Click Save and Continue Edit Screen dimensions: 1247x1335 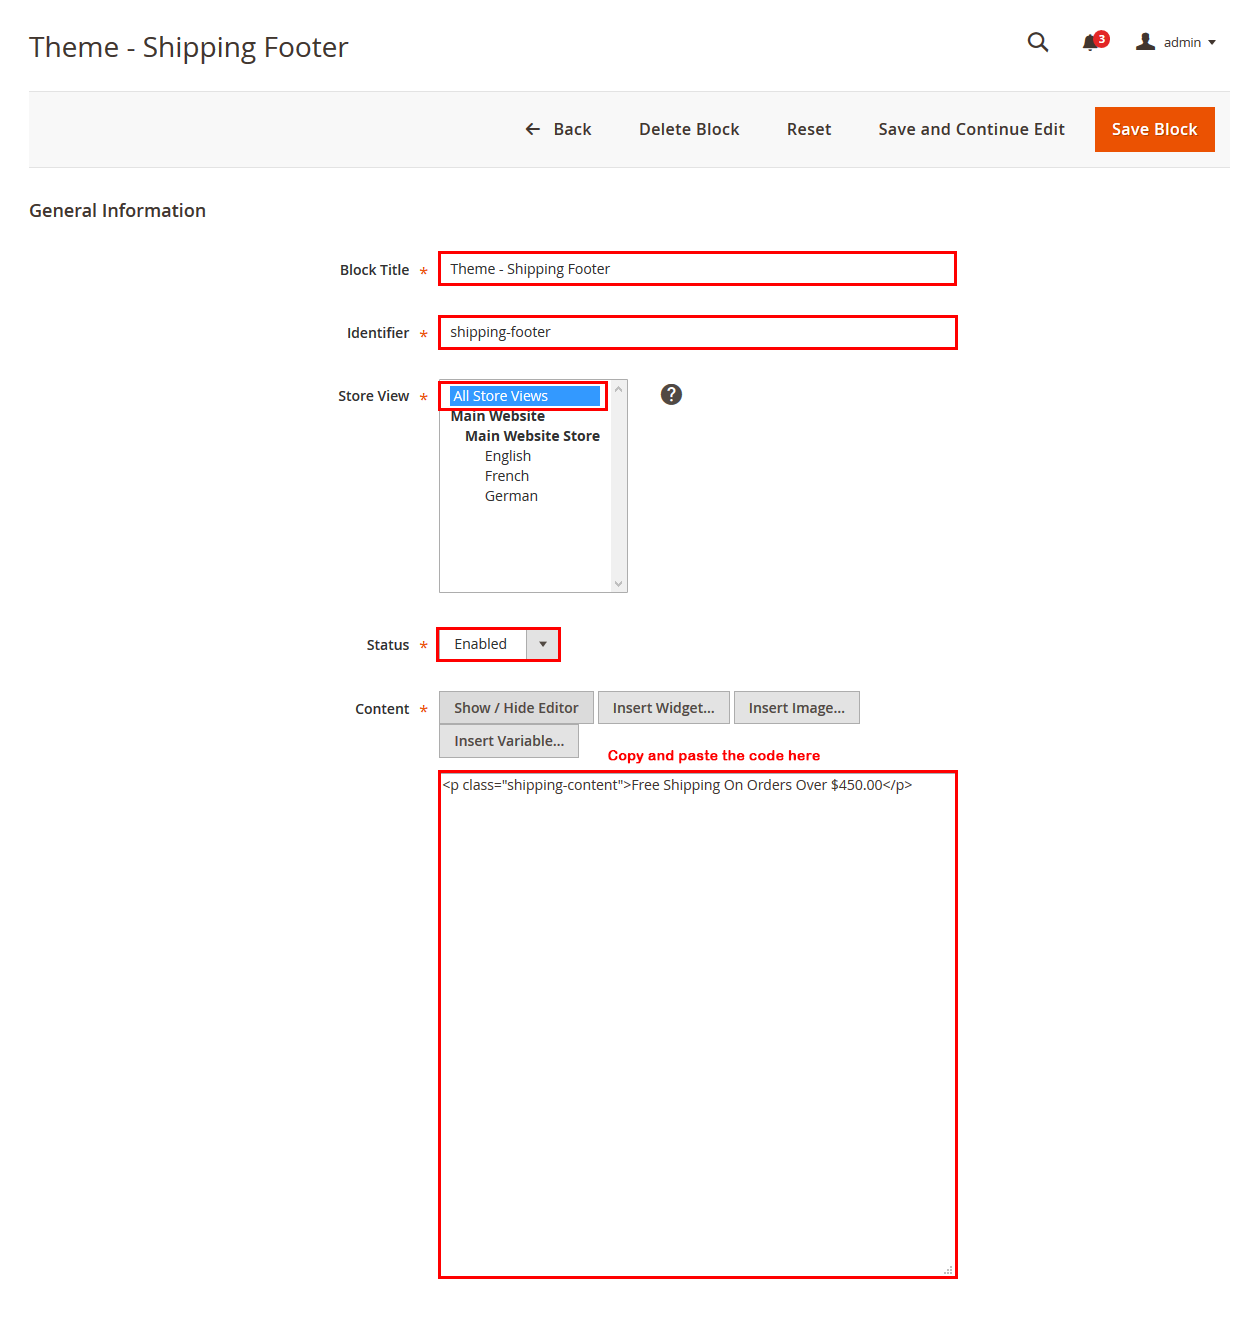tap(971, 129)
